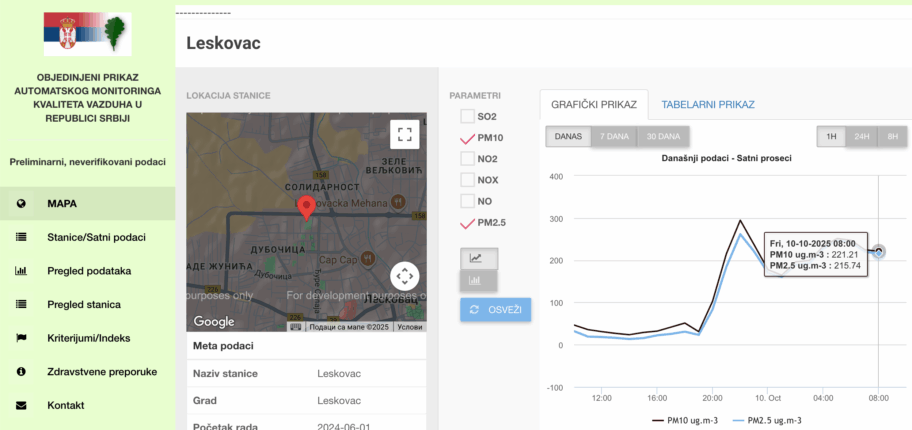This screenshot has width=912, height=430.
Task: Click the envelope icon next to Kontakt
Action: click(x=21, y=405)
